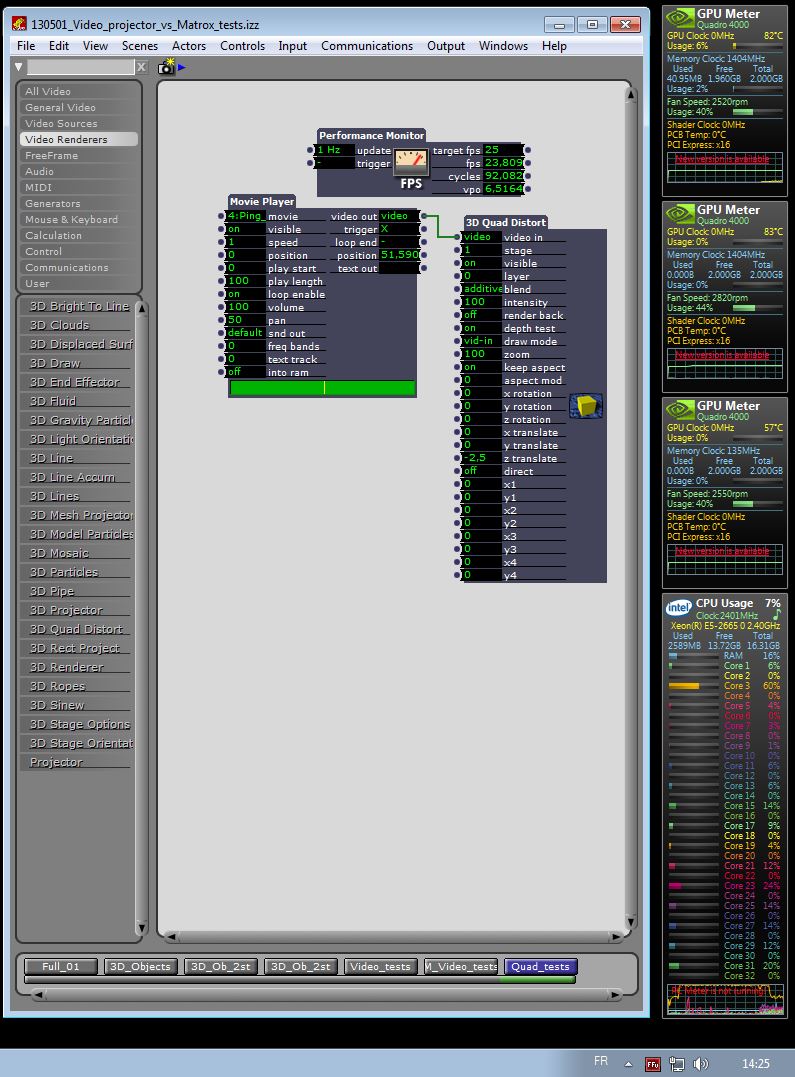Click the 14:25 clock in taskbar

[755, 1064]
